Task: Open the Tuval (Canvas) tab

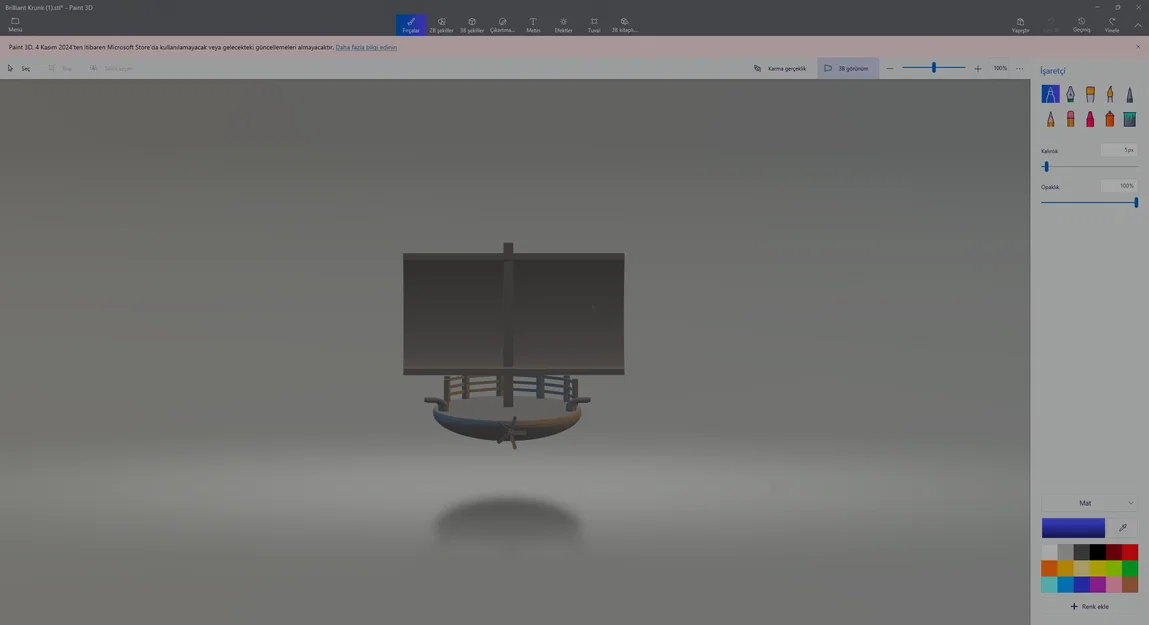Action: point(594,25)
